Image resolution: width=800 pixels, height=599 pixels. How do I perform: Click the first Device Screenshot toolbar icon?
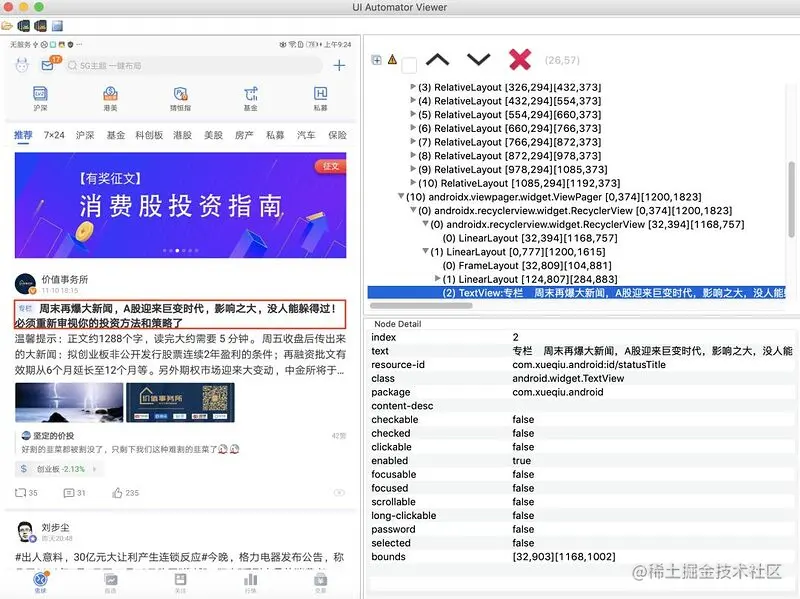coord(23,25)
